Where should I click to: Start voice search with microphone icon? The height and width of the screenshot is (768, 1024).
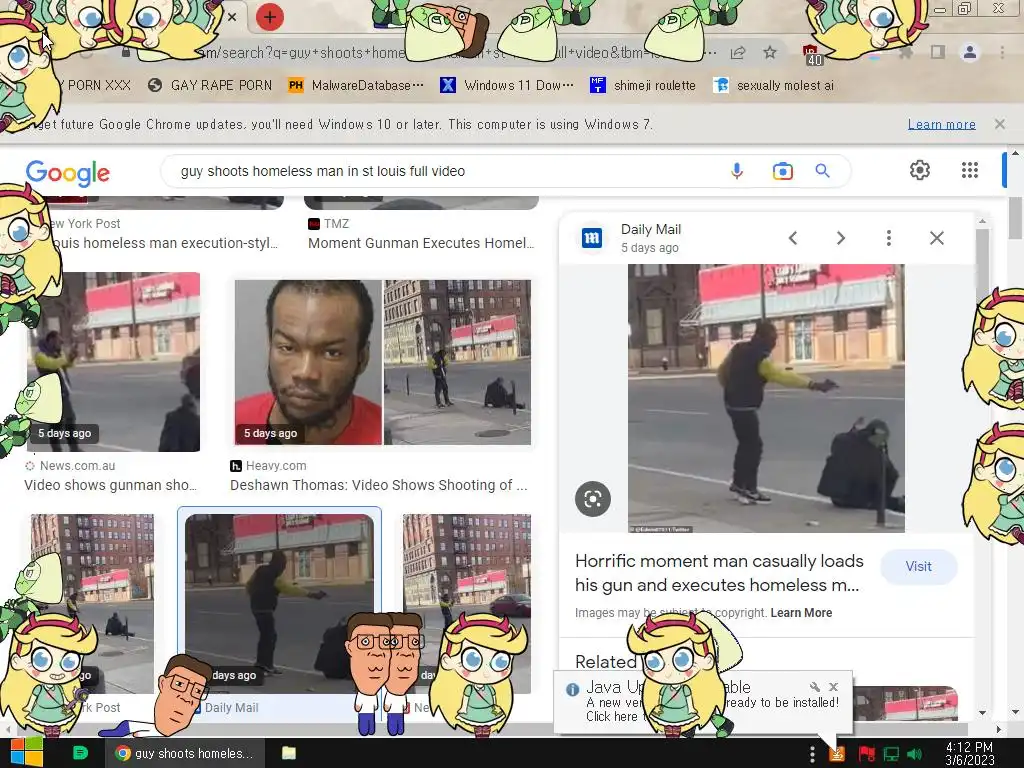coord(737,171)
